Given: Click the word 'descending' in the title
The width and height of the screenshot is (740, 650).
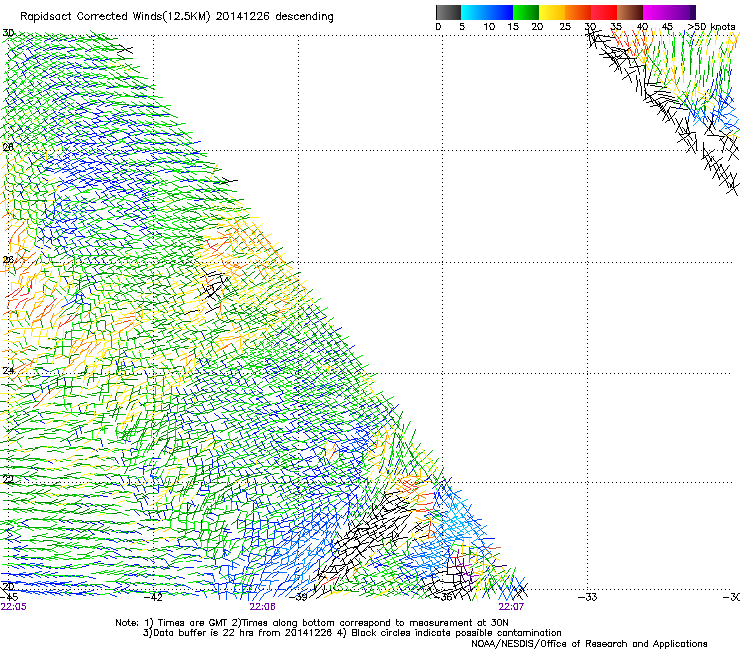Looking at the screenshot, I should coord(304,17).
